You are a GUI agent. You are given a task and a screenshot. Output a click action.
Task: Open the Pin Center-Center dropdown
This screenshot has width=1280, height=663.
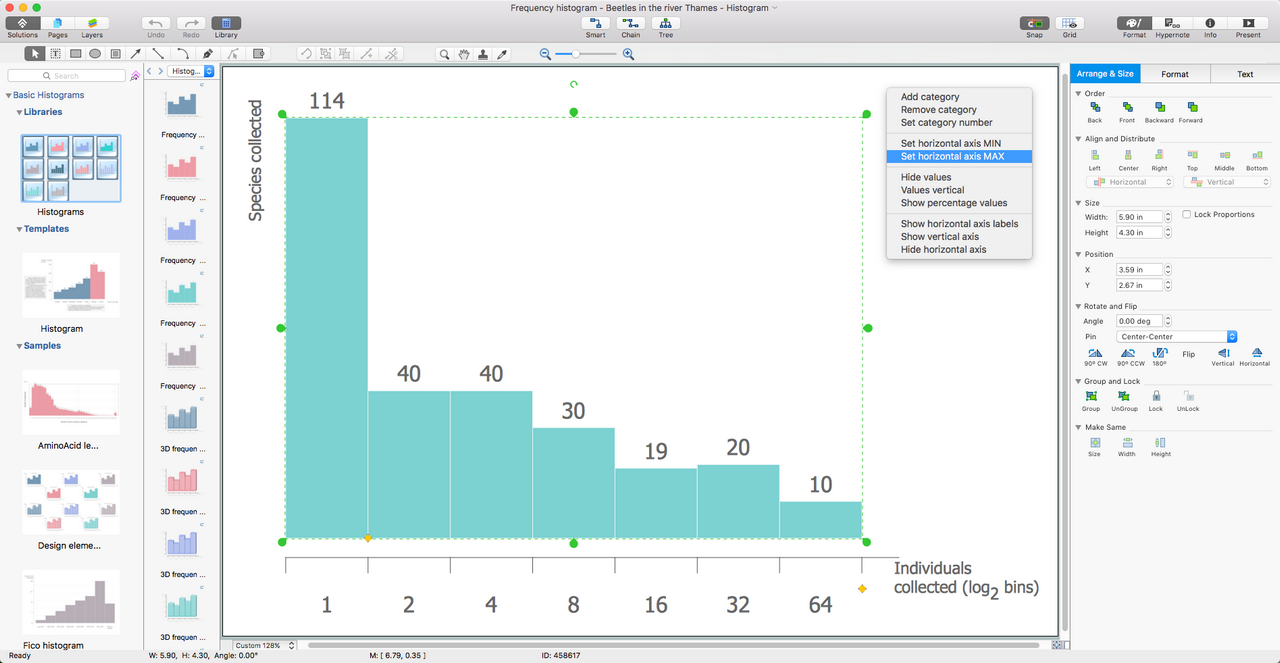(x=1178, y=337)
